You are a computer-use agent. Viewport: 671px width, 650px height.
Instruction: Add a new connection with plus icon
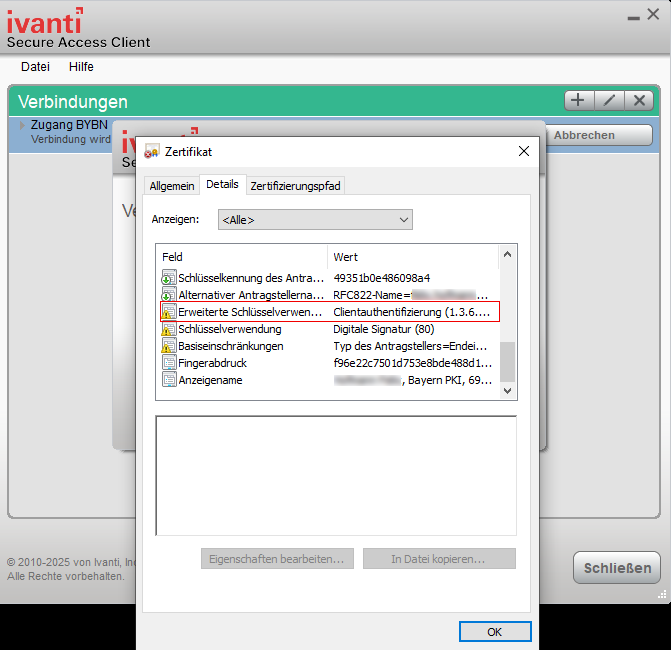tap(579, 101)
